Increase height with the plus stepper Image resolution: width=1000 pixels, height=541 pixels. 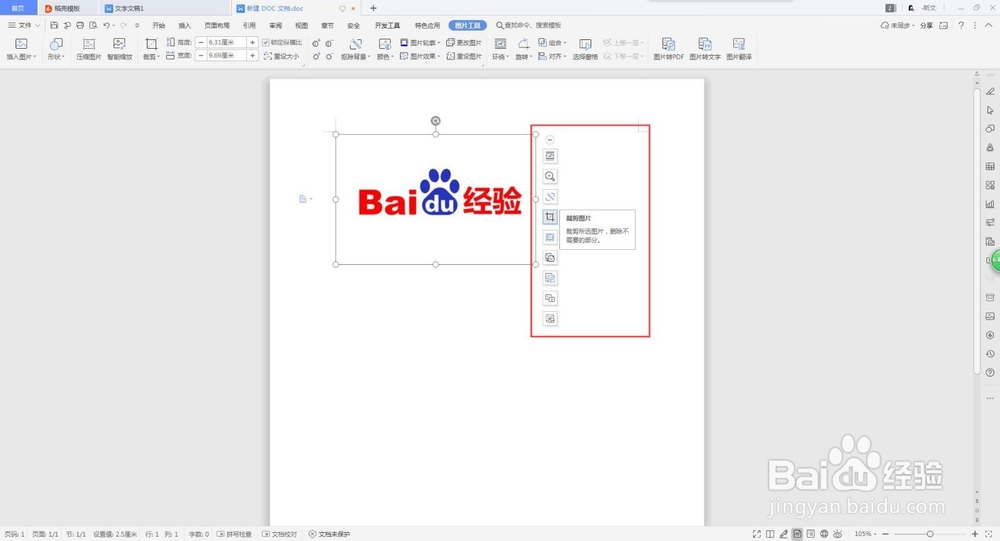pyautogui.click(x=253, y=42)
